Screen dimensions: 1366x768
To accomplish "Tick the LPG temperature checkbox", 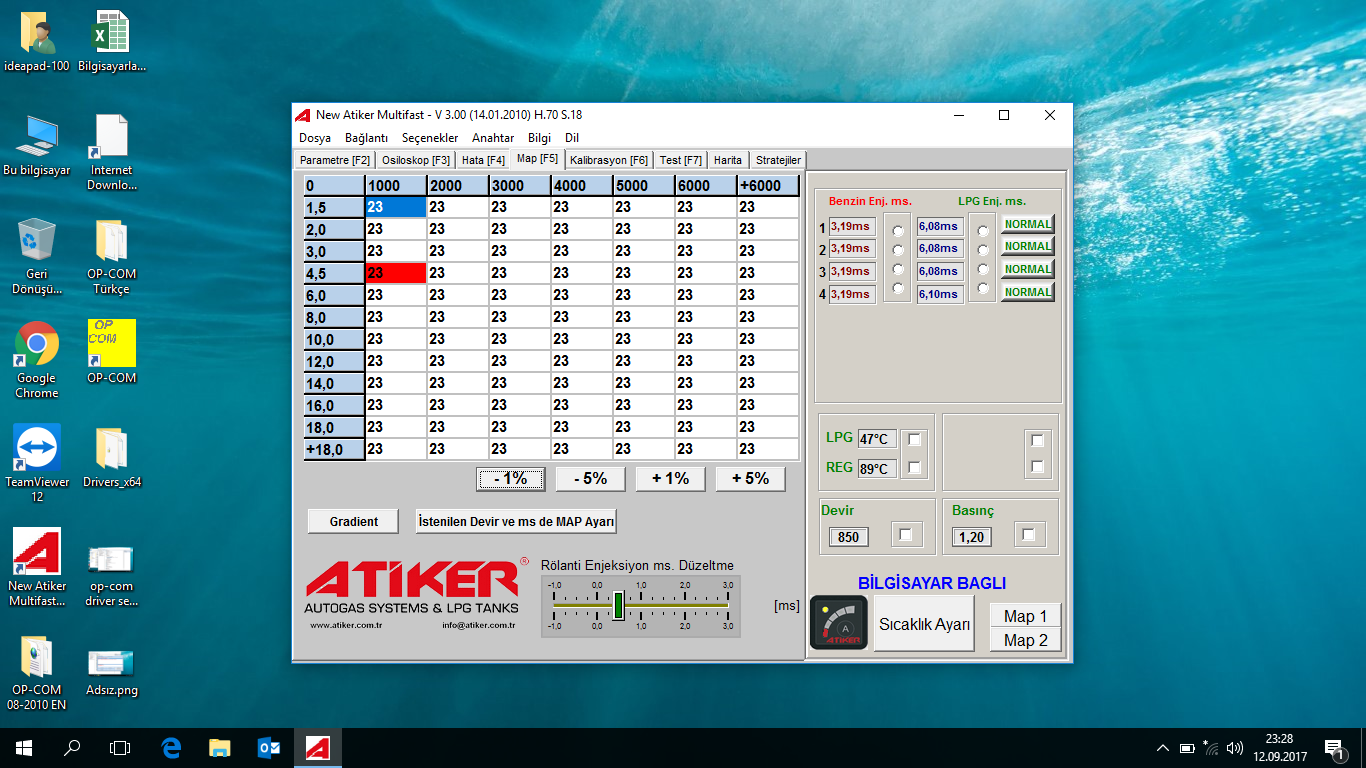I will pyautogui.click(x=914, y=439).
